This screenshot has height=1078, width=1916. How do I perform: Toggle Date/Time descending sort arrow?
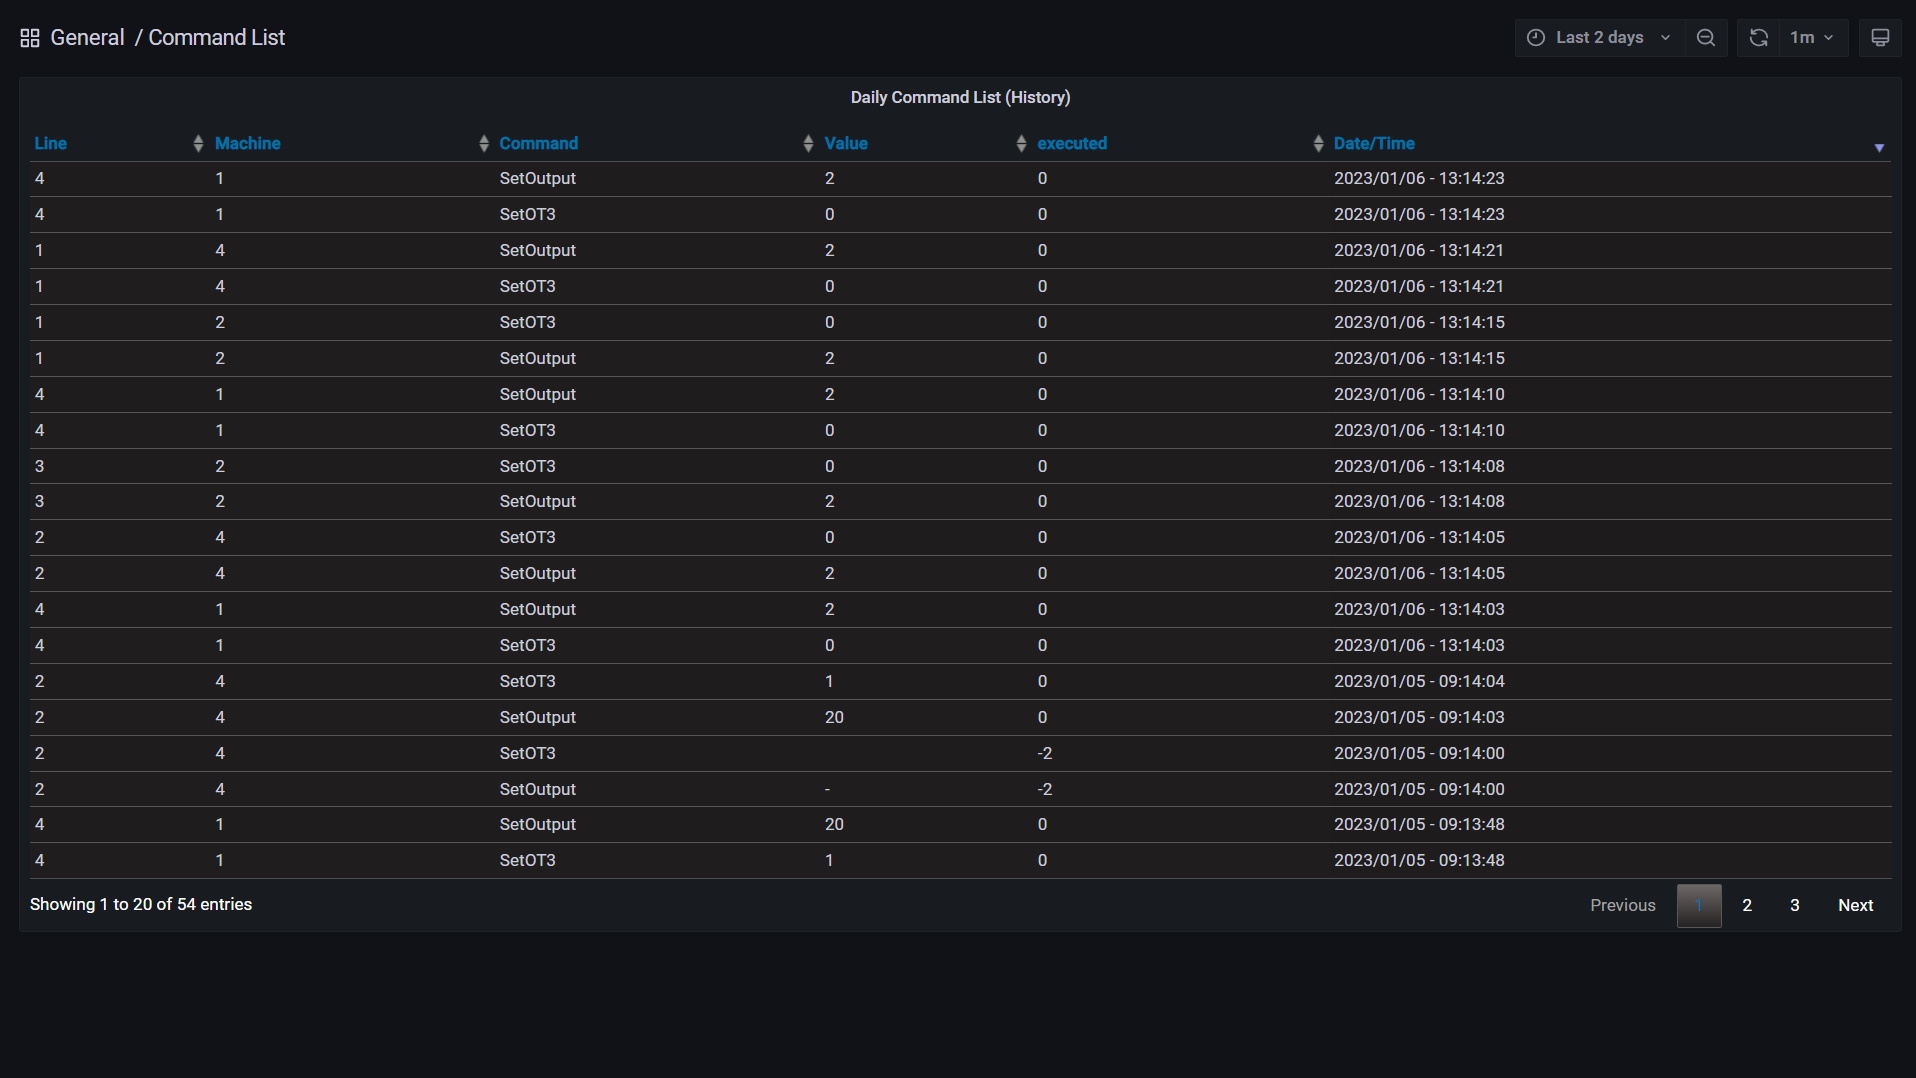coord(1878,147)
